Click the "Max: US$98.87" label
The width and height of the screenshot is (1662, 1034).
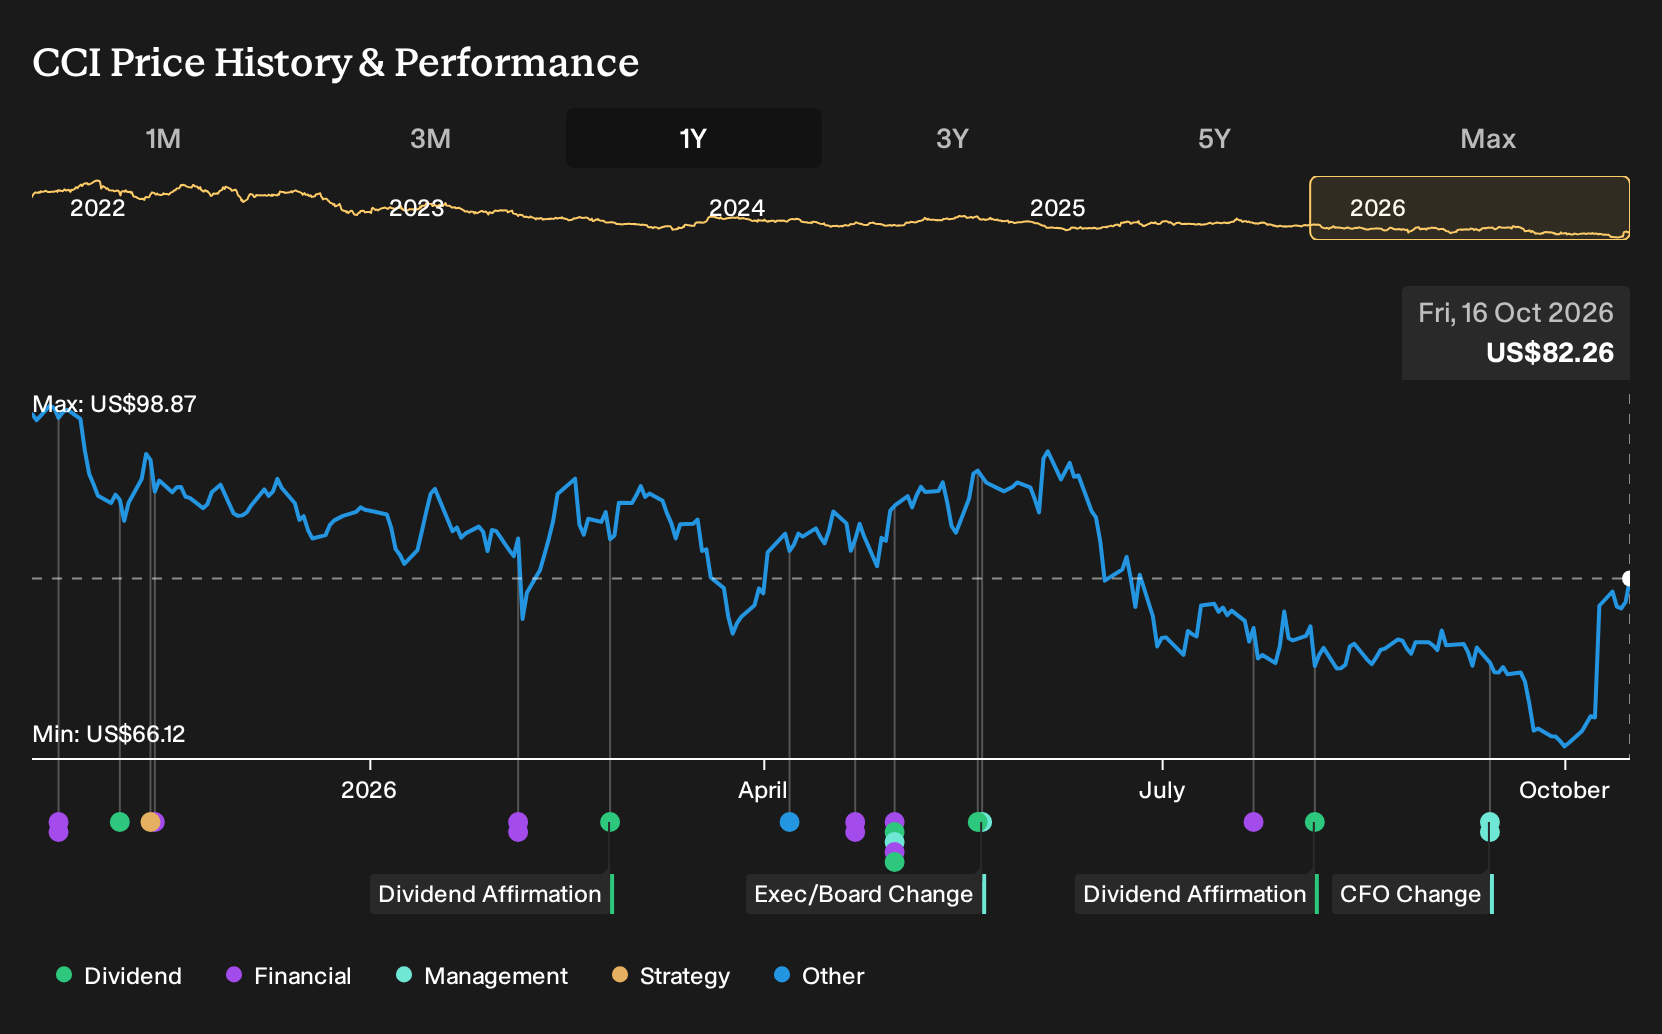point(115,404)
